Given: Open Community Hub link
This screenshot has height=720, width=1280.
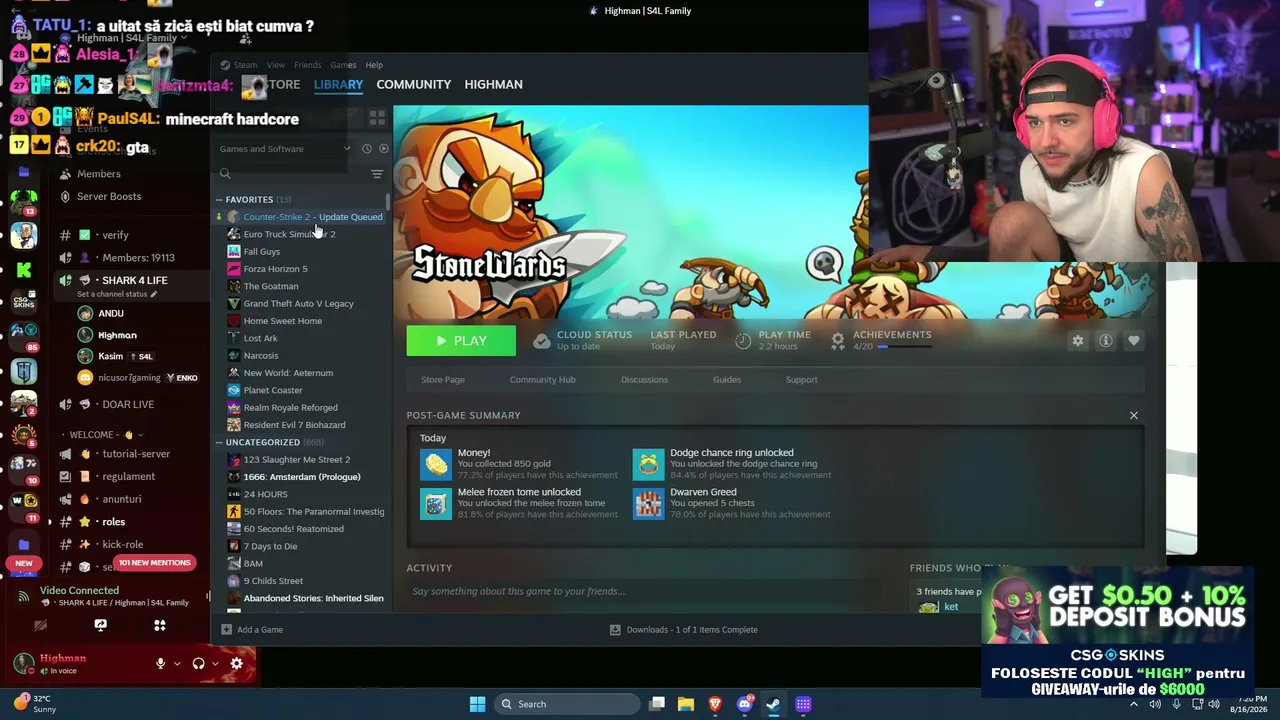Looking at the screenshot, I should 542,380.
